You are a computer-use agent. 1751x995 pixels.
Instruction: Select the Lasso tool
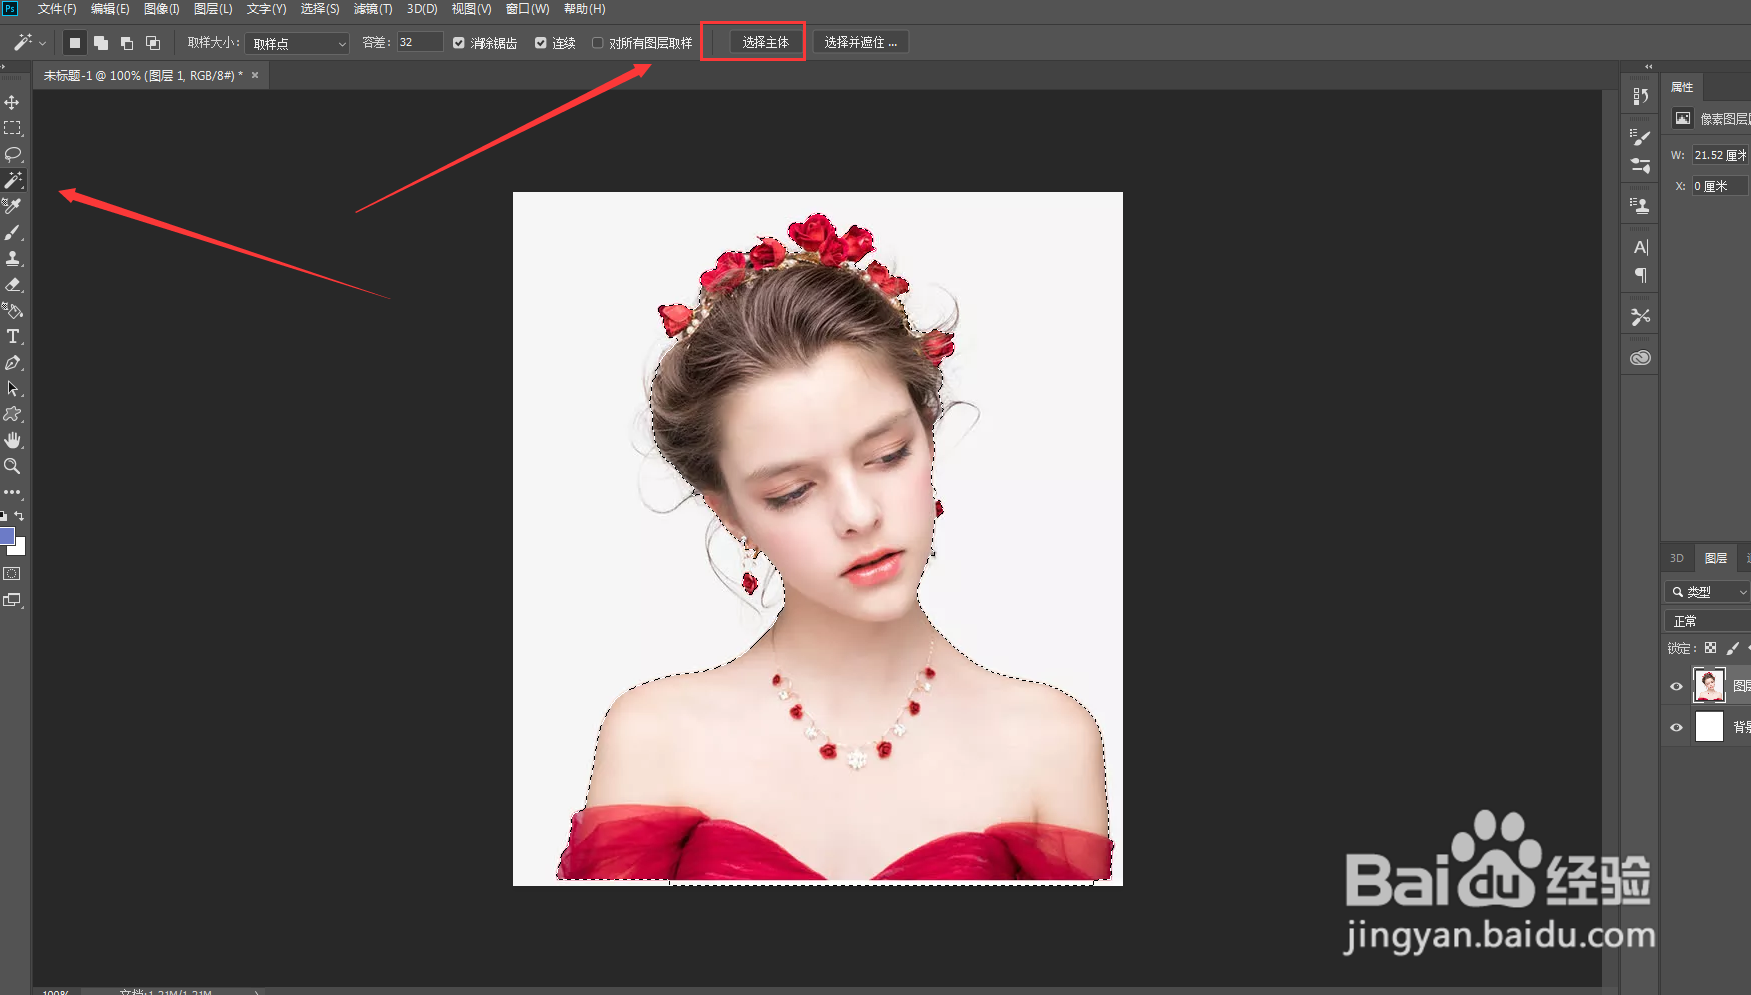pos(12,155)
